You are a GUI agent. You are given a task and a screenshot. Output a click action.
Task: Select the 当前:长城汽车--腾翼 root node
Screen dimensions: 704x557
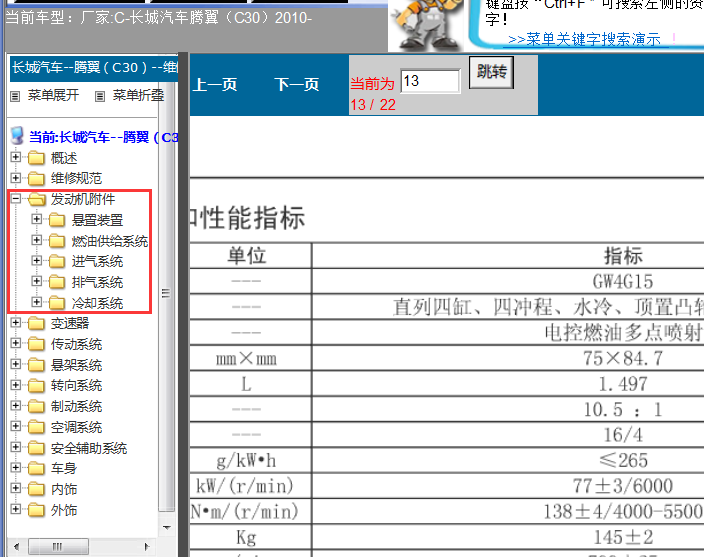click(103, 137)
